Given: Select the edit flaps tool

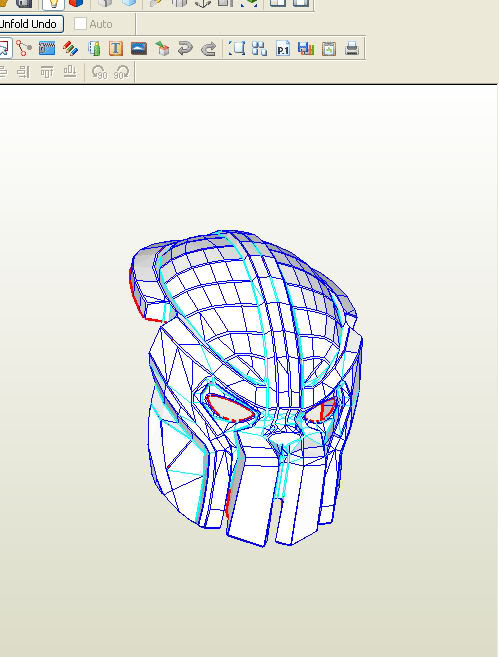Looking at the screenshot, I should point(47,48).
